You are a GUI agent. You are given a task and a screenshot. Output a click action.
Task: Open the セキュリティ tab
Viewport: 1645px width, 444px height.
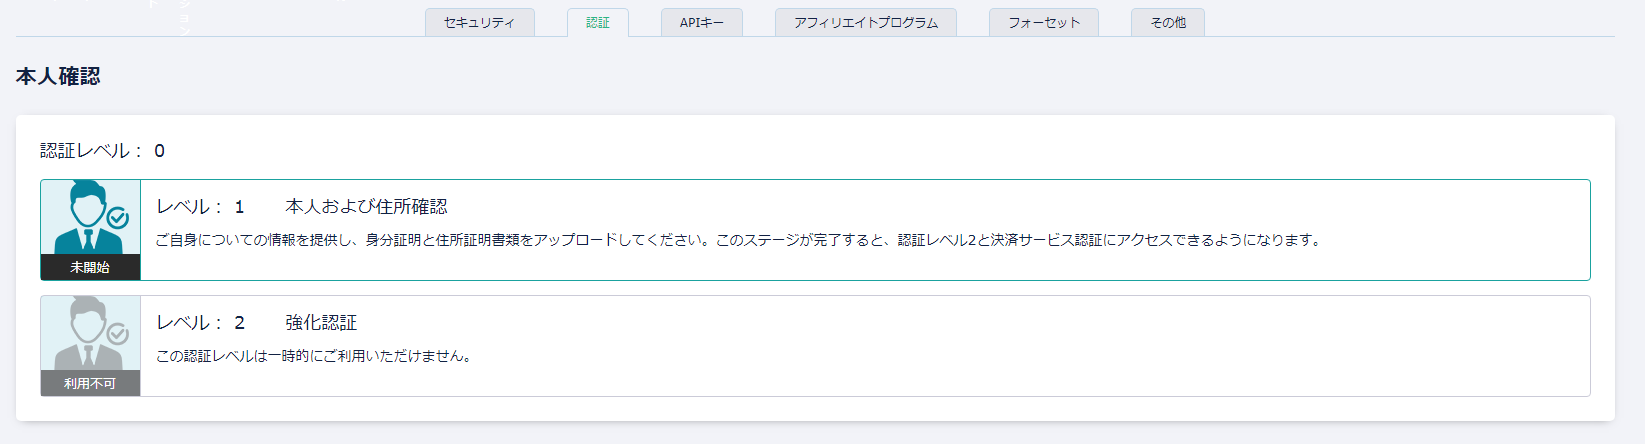(x=479, y=22)
